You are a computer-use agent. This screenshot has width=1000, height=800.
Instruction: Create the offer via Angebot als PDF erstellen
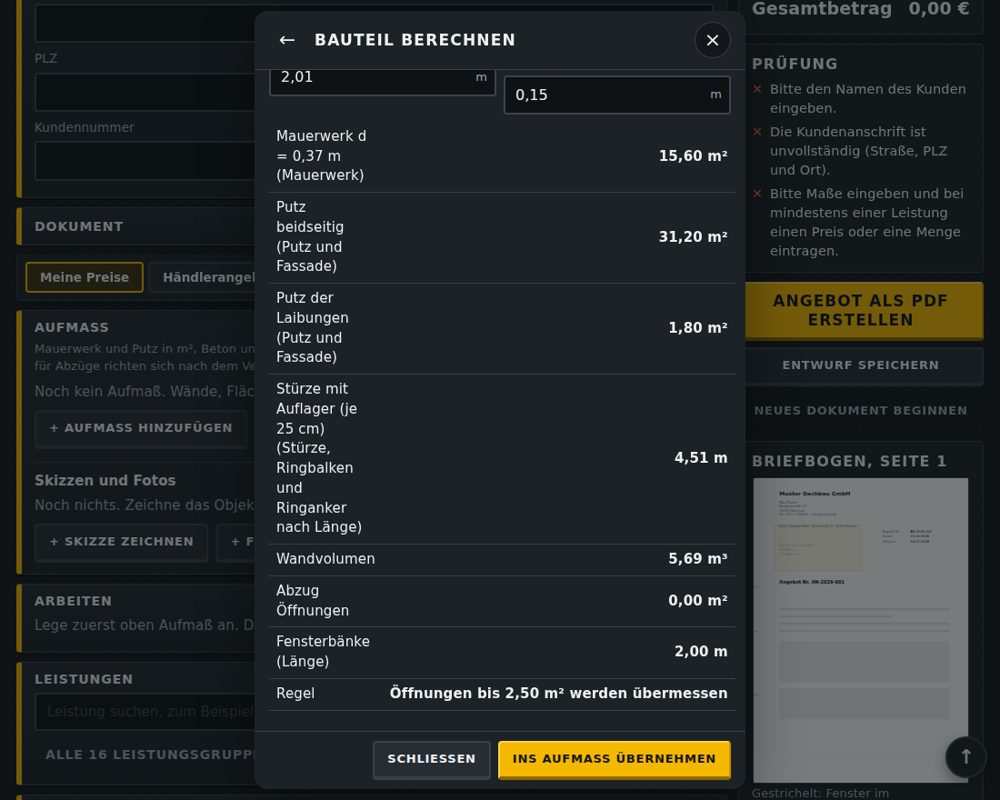[x=864, y=310]
